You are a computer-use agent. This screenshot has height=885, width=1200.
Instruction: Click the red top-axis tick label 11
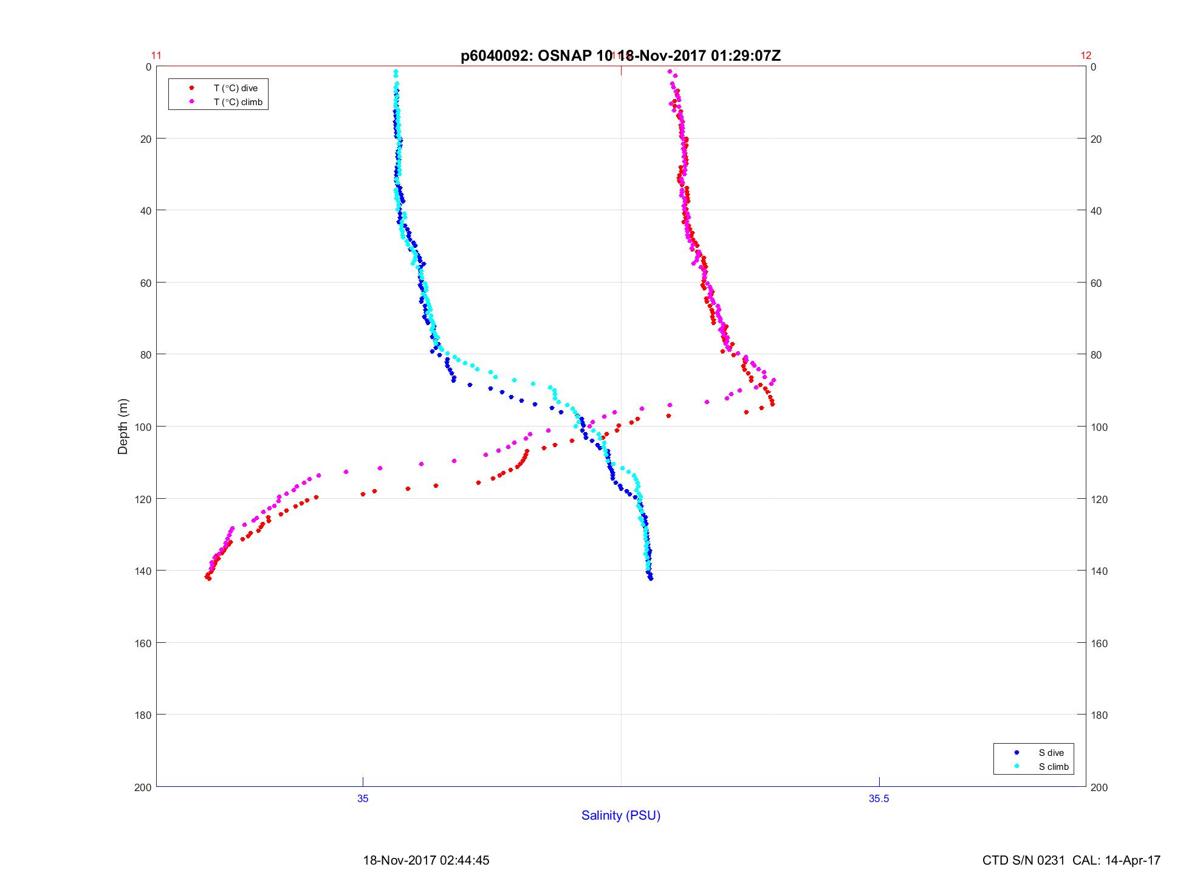click(156, 56)
